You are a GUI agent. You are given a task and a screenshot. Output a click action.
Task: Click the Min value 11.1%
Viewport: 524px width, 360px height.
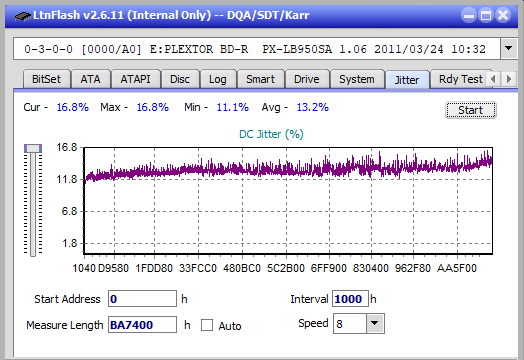[233, 107]
